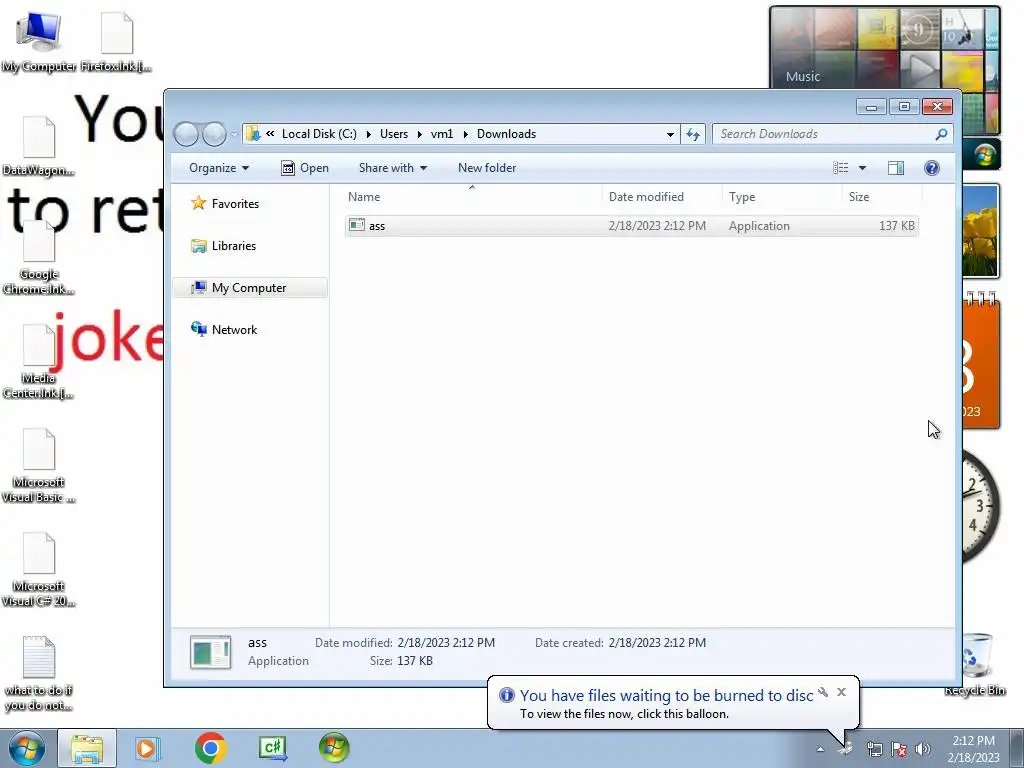Sort by Date modified column header
The height and width of the screenshot is (768, 1024).
(662, 197)
